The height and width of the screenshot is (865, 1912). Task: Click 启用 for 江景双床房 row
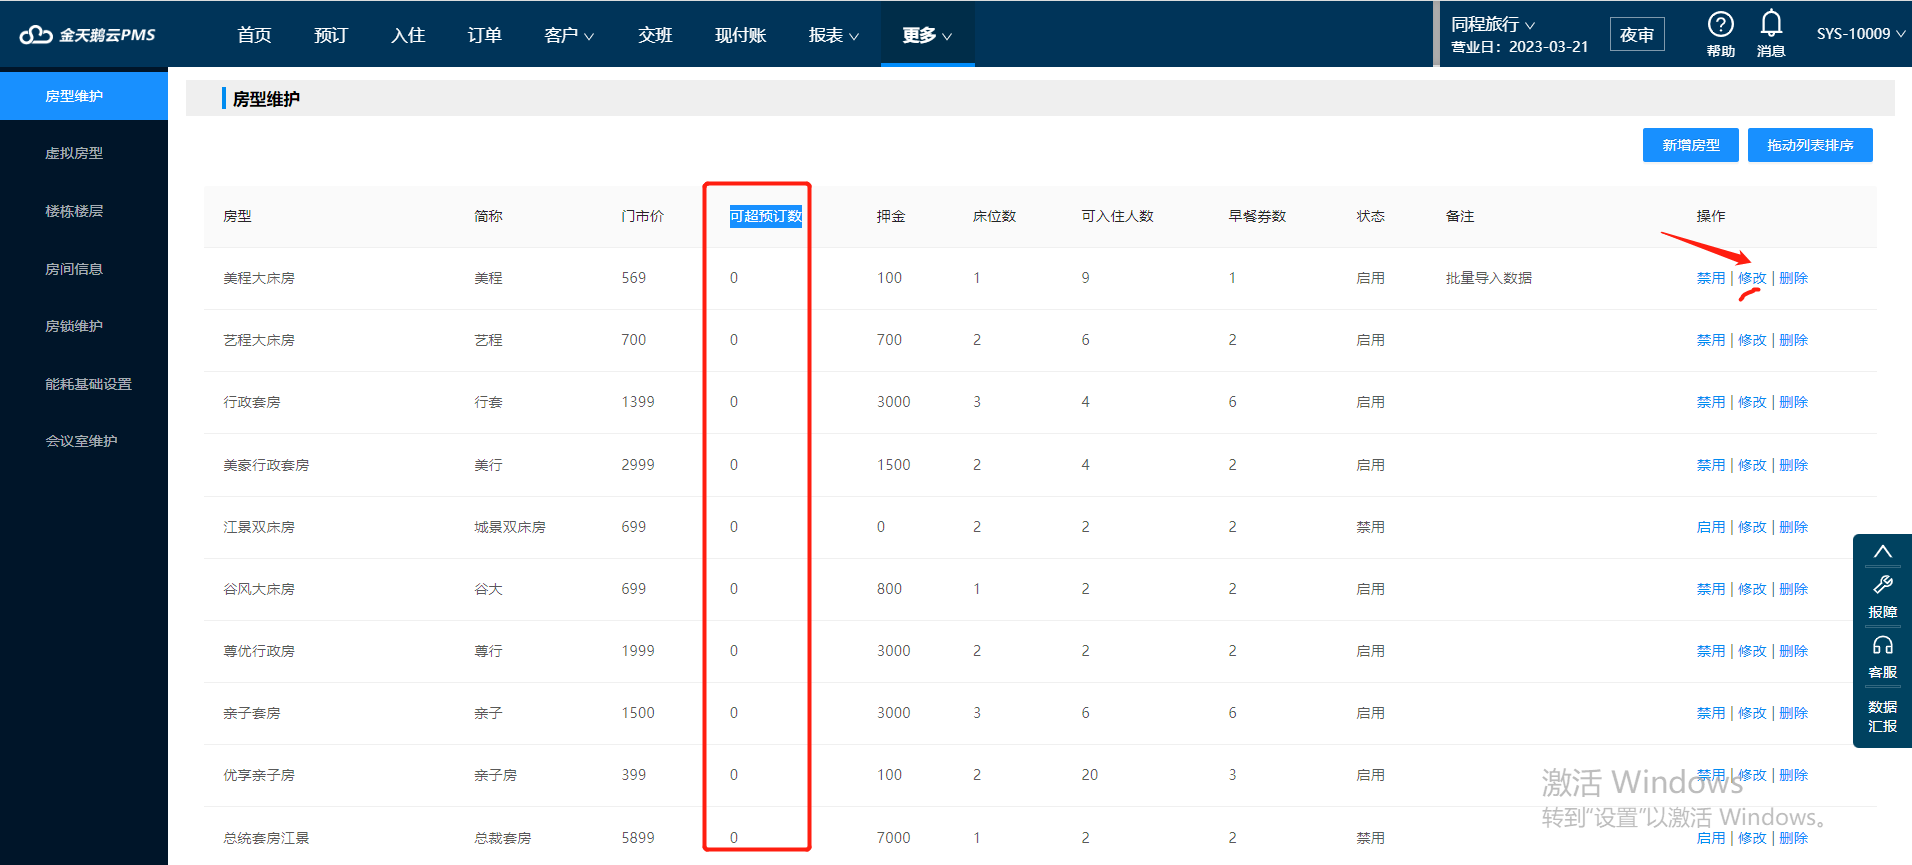pyautogui.click(x=1711, y=527)
